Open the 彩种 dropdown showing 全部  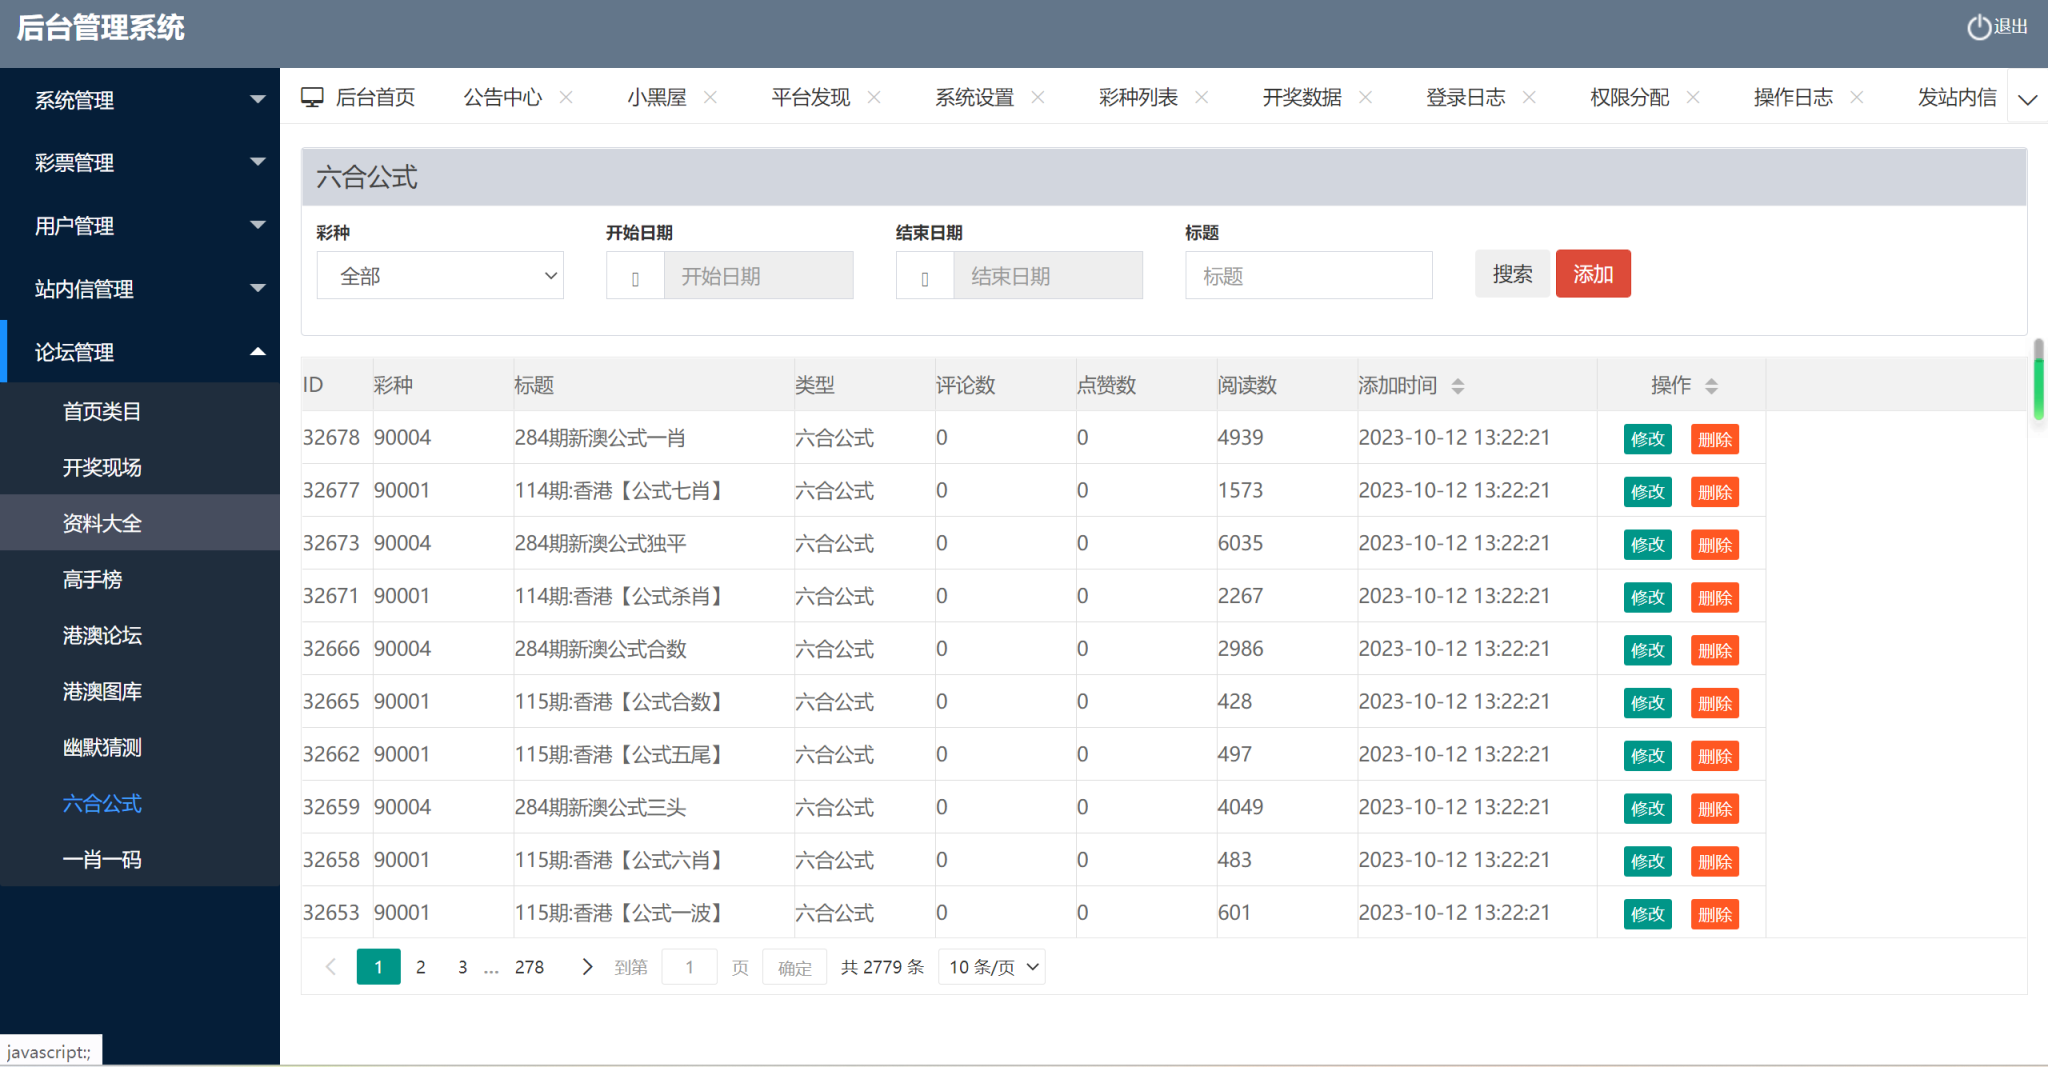(x=440, y=275)
